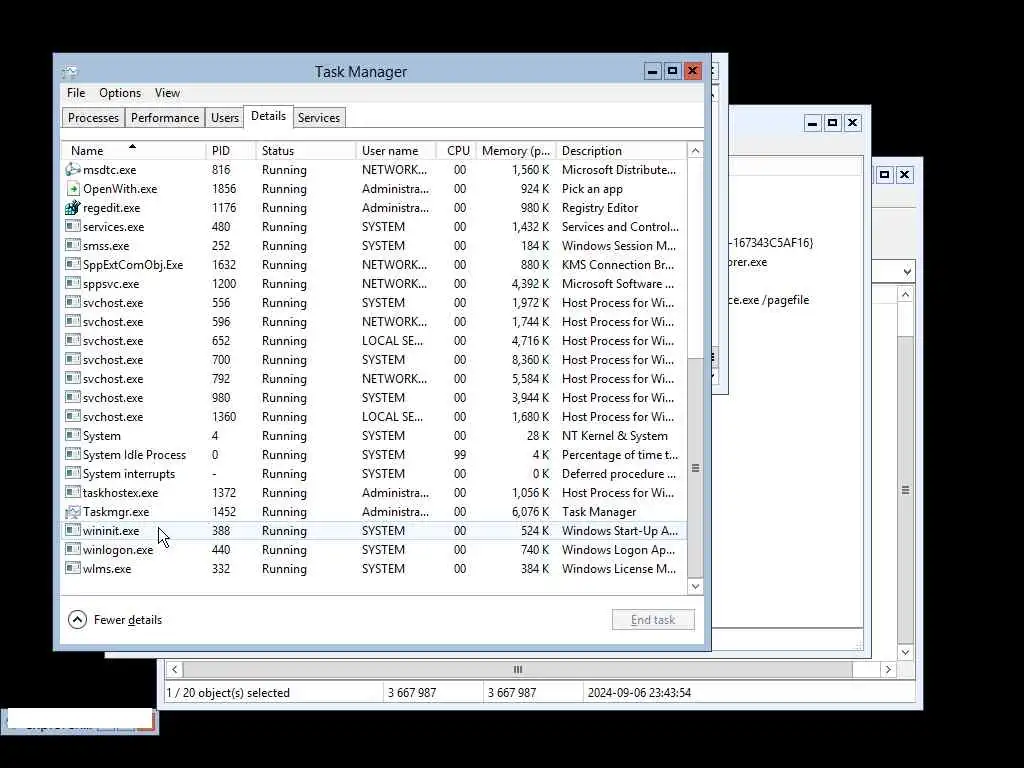The image size is (1024, 768).
Task: Click the icon of svchost.exe PID 792
Action: click(72, 377)
